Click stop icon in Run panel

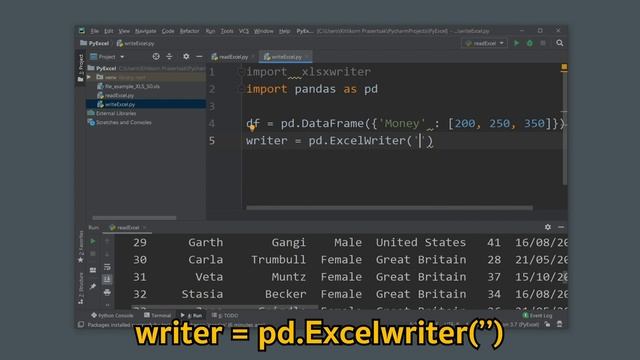click(x=93, y=254)
